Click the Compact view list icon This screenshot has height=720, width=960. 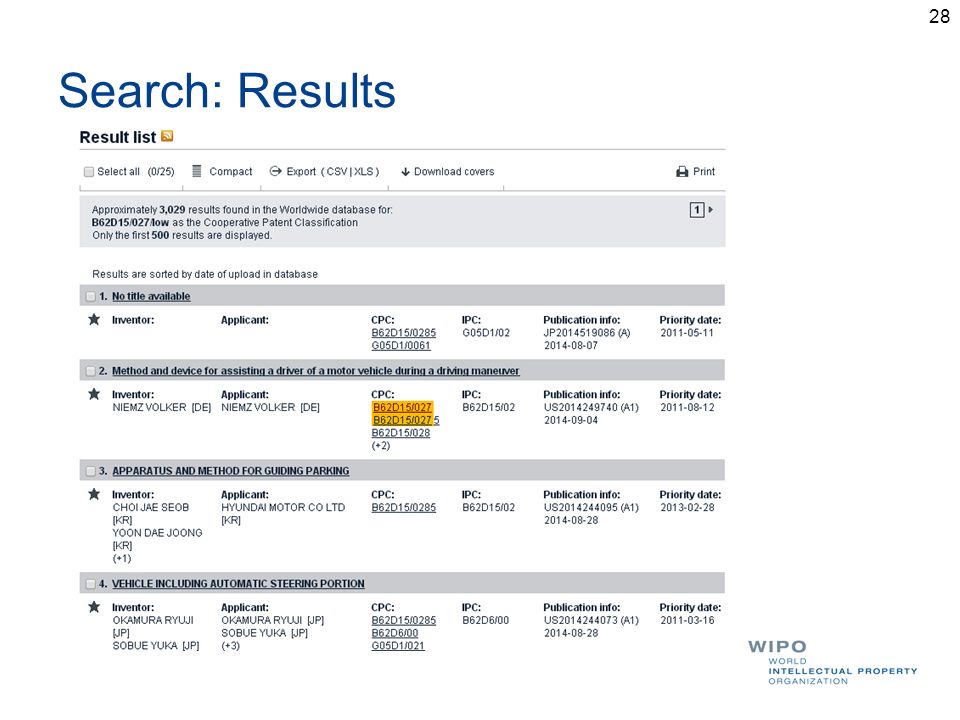click(197, 171)
